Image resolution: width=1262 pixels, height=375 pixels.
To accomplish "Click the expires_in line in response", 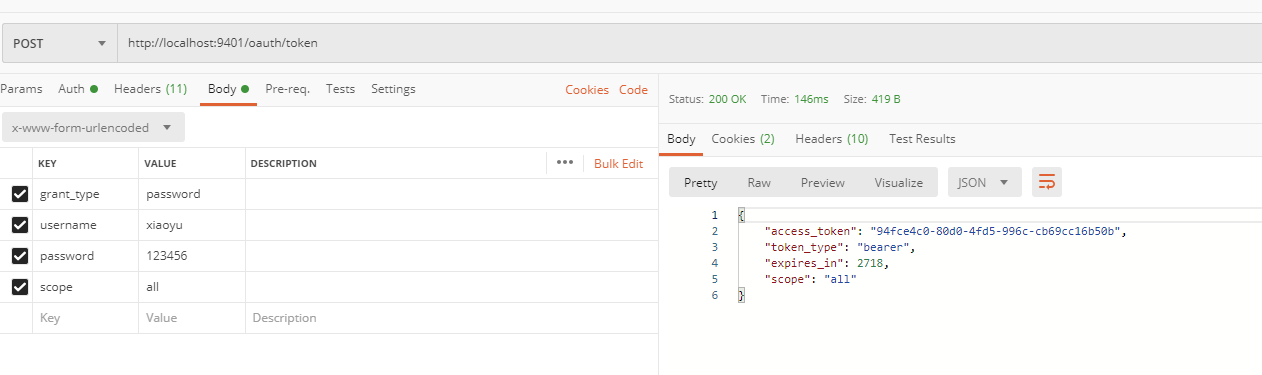I will pyautogui.click(x=826, y=263).
